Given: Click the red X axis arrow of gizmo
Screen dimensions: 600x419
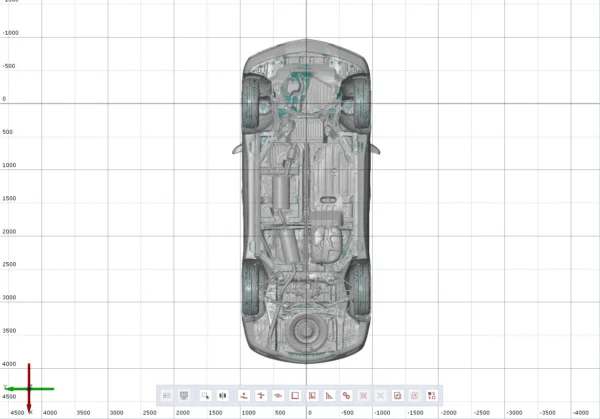Looking at the screenshot, I should (29, 388).
